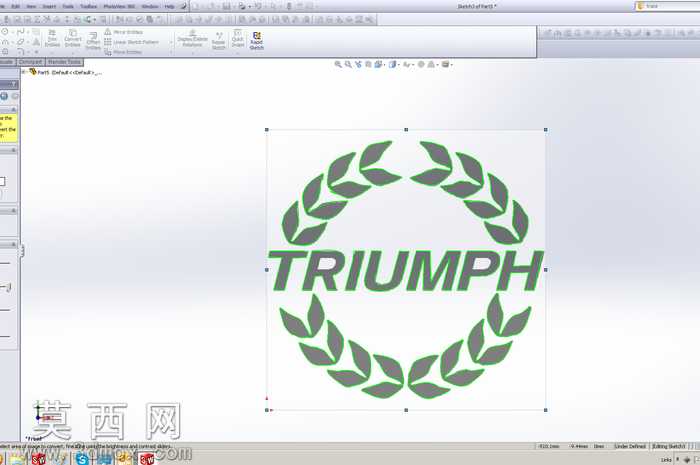
Task: Click the Zoom to Area magnifier icon
Action: [348, 65]
